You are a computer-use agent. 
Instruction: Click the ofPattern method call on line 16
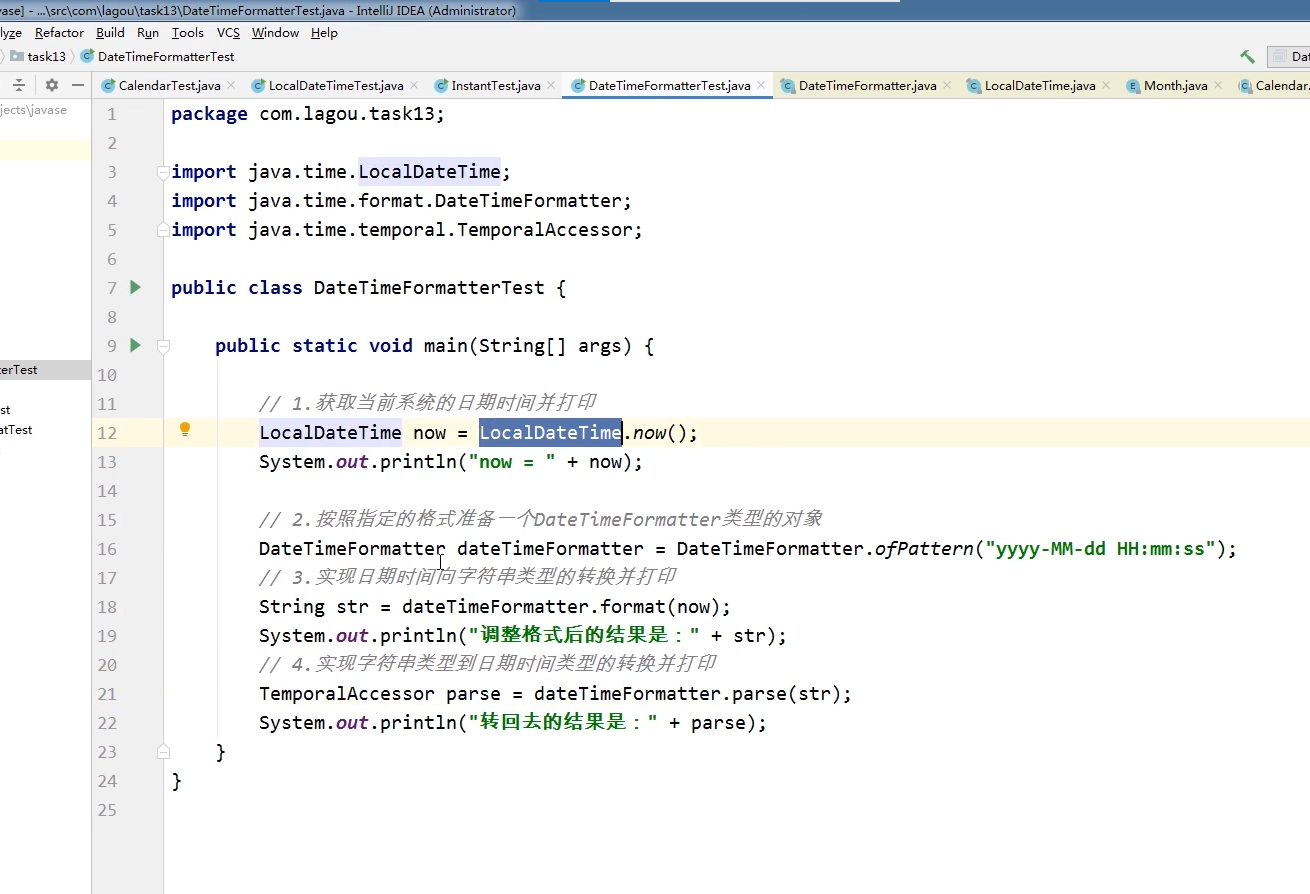(925, 549)
